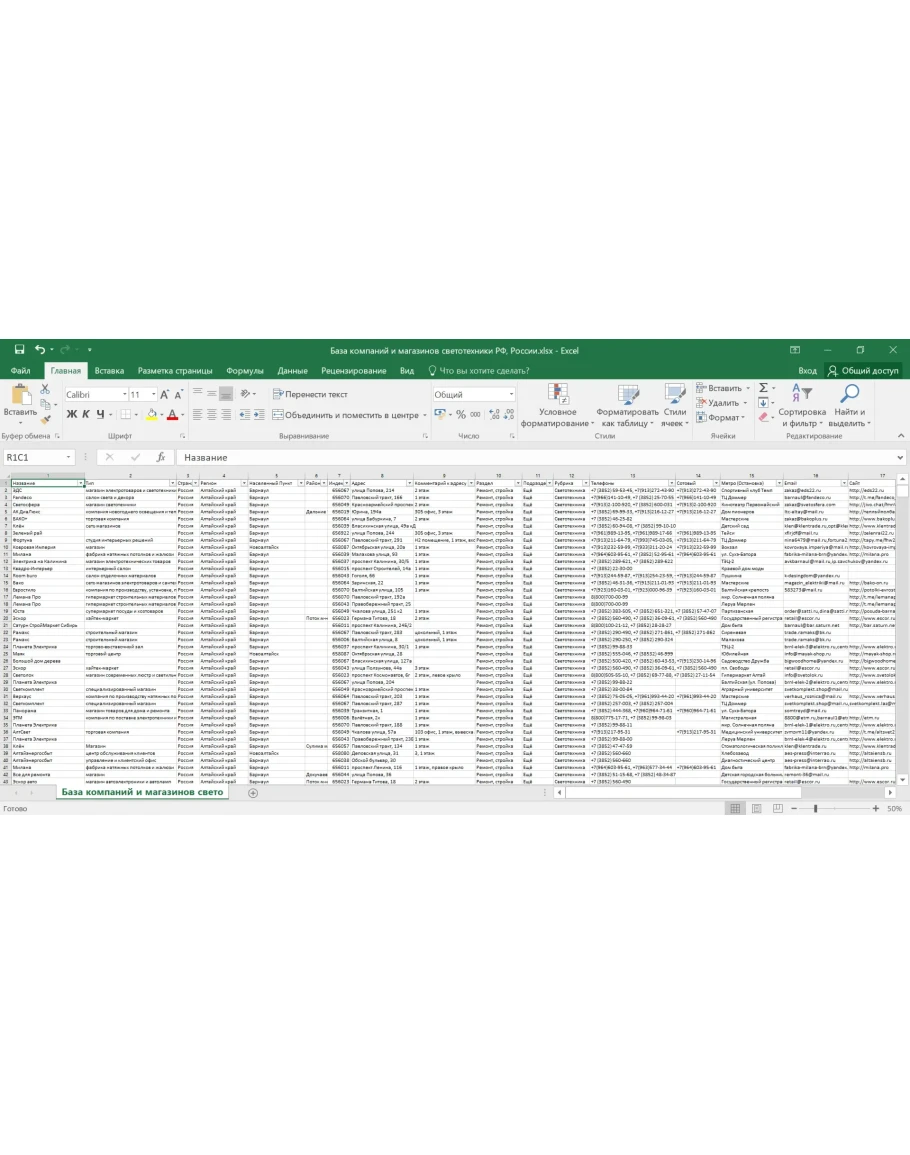Switch to the Рецензирование tab

click(x=354, y=371)
